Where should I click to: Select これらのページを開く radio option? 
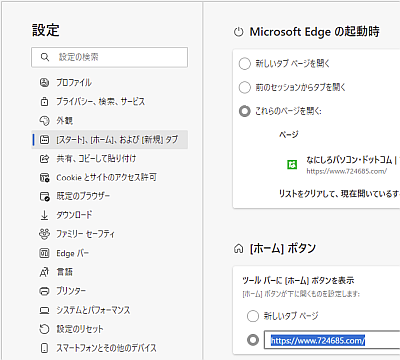tap(244, 111)
